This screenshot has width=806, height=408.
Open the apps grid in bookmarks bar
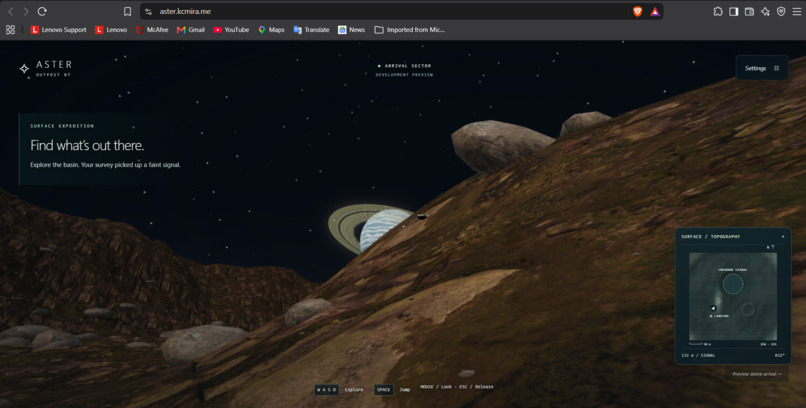click(x=10, y=30)
